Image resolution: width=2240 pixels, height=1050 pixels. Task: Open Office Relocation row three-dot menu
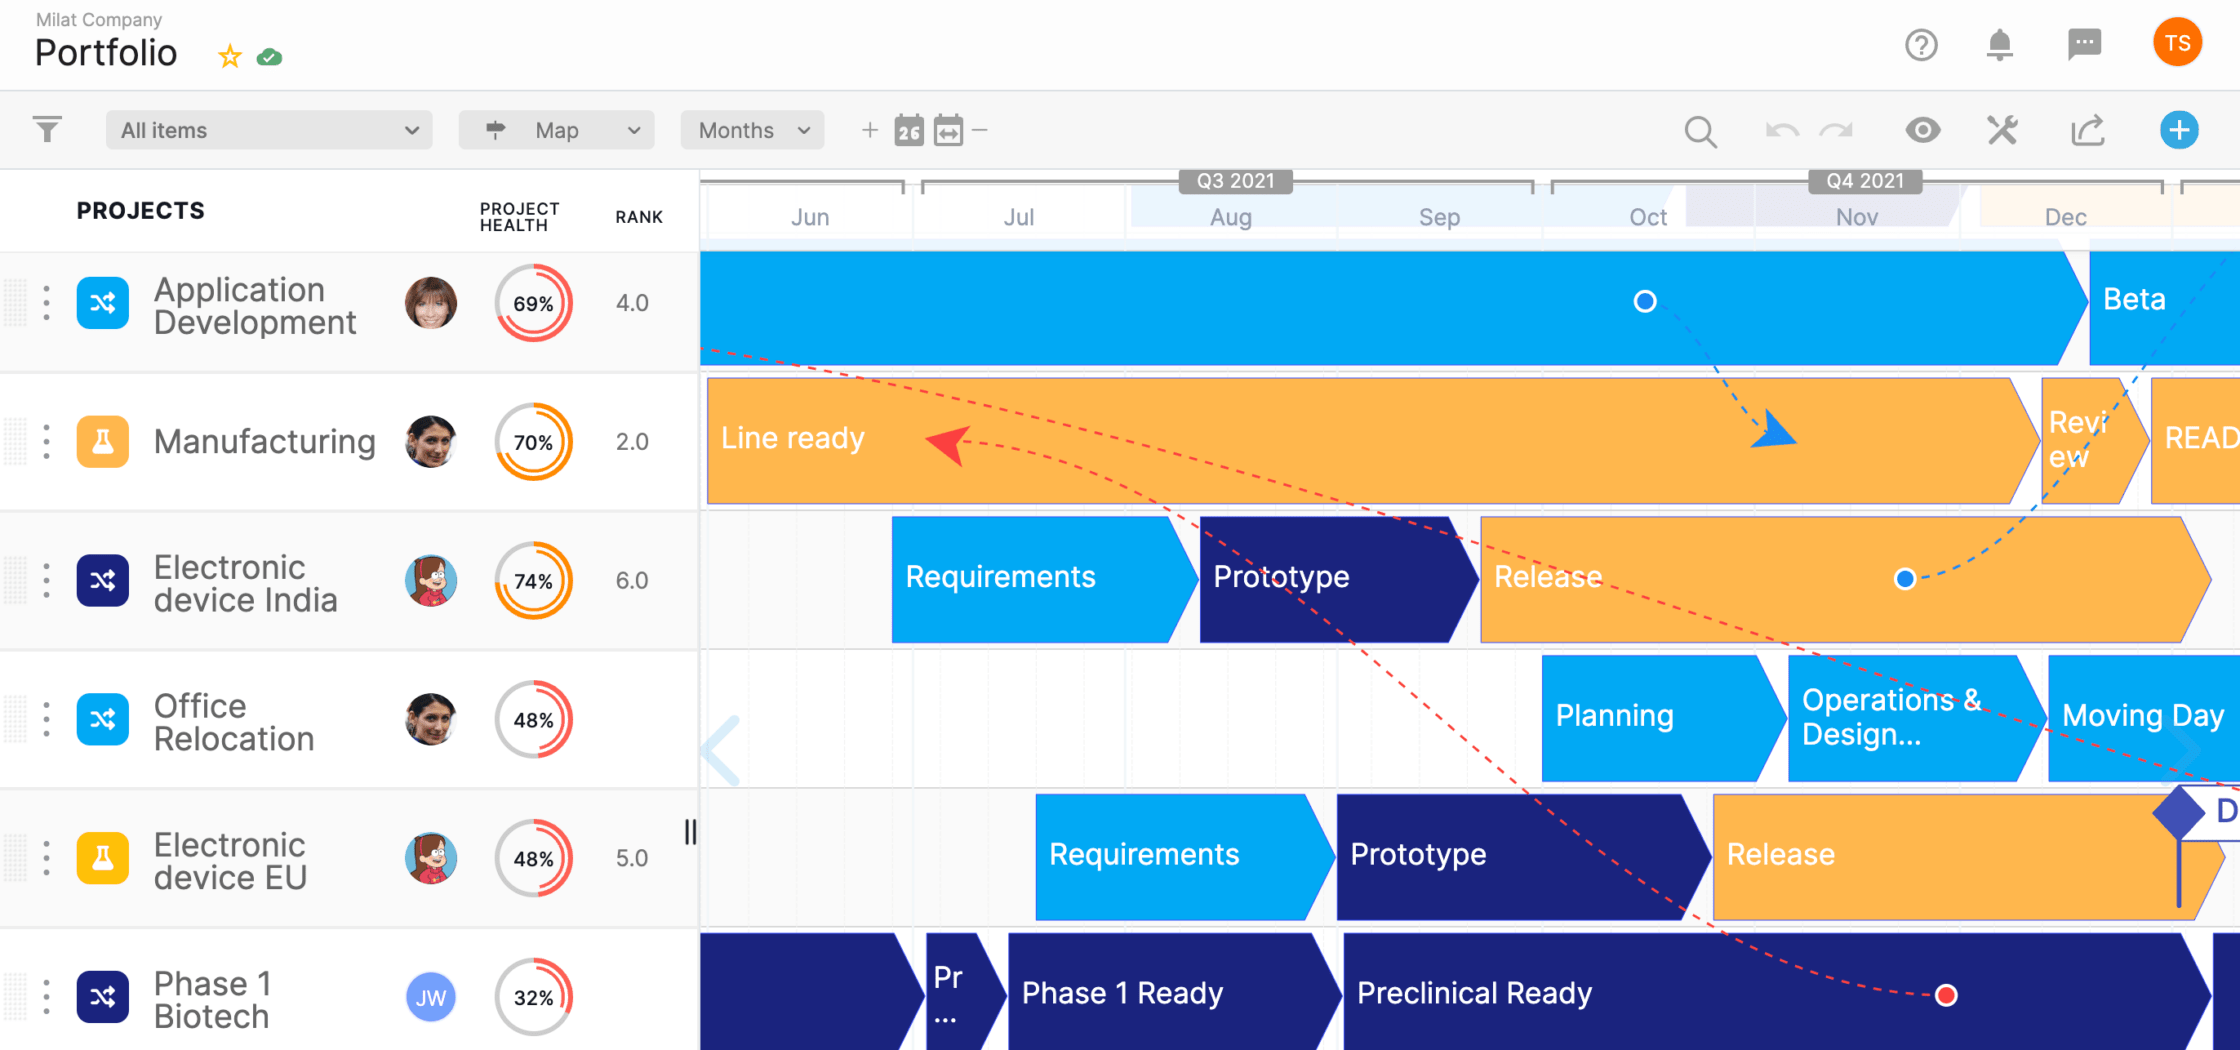47,720
